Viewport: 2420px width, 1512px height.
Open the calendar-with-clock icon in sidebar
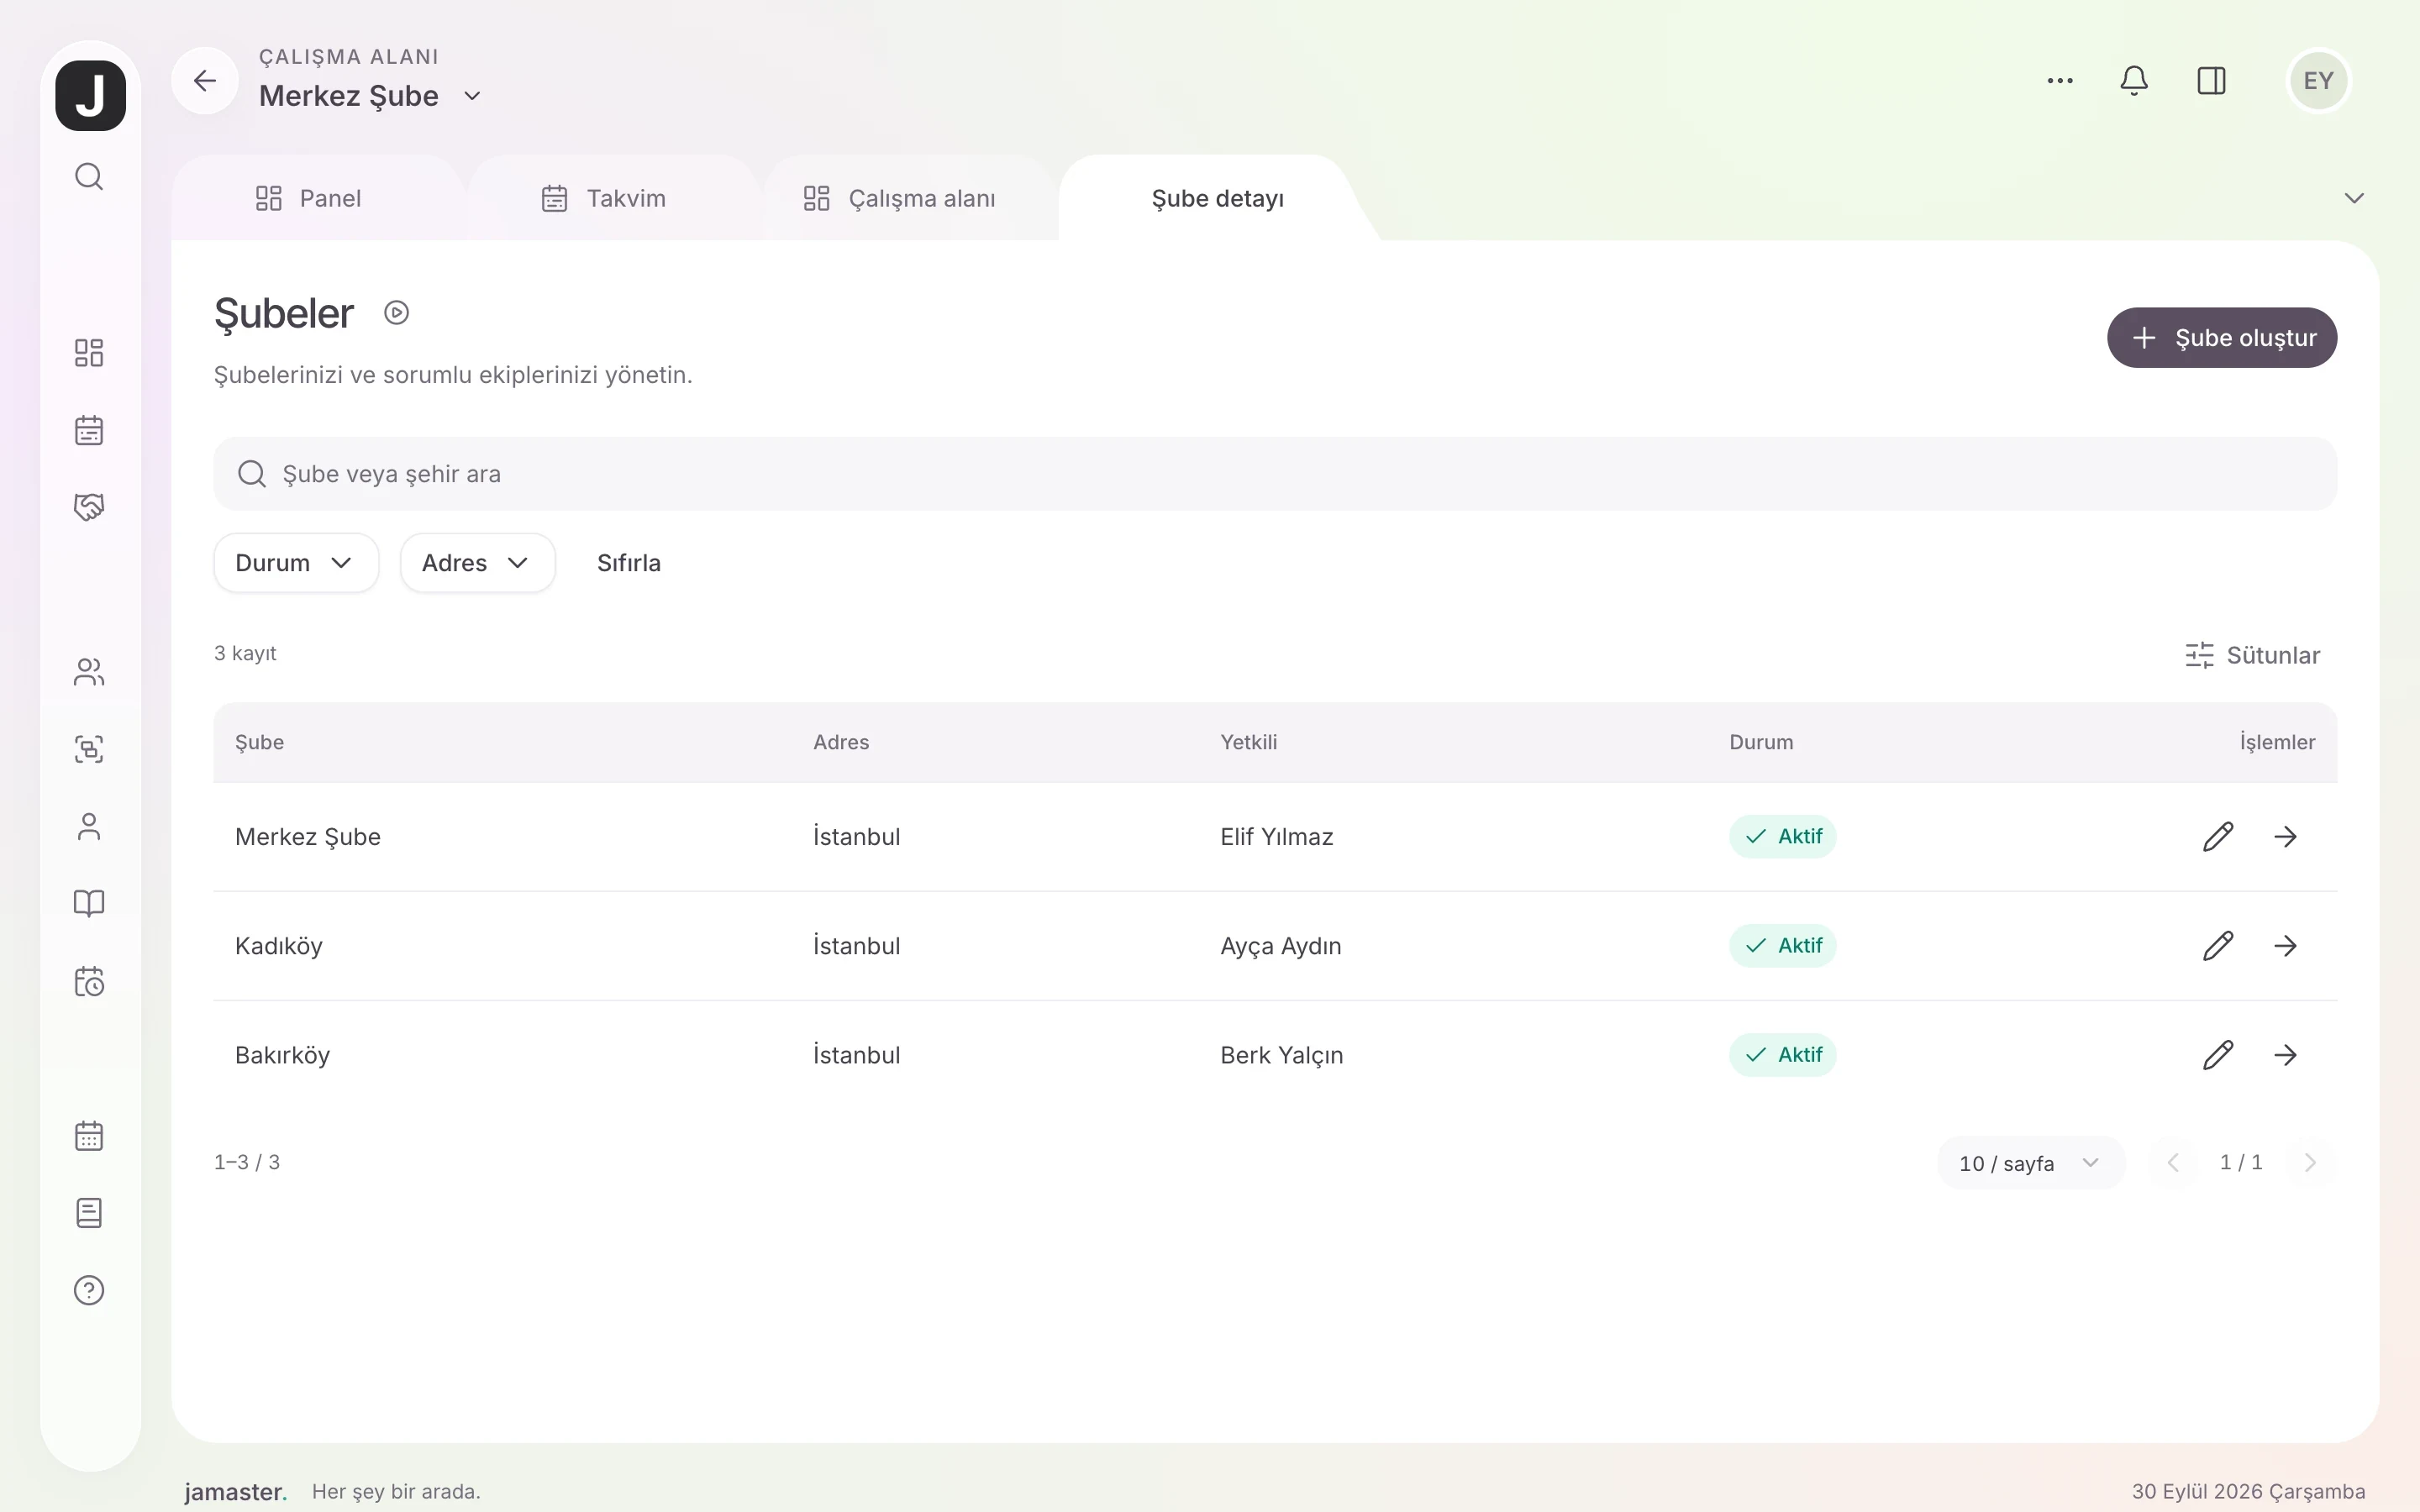(x=89, y=981)
